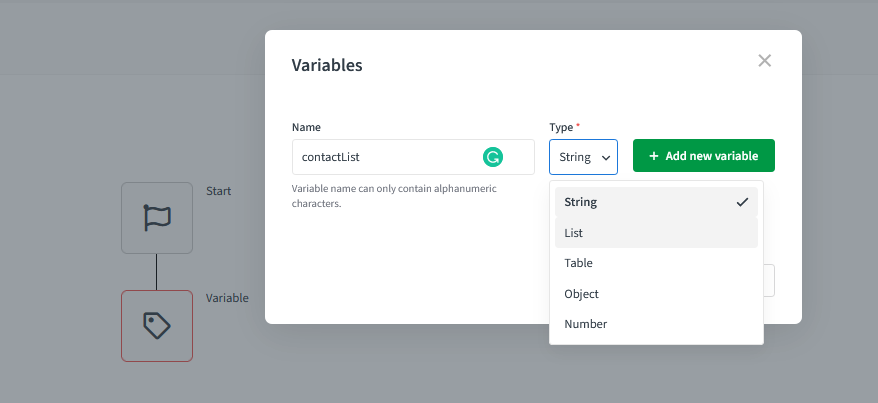Click the Start node label
This screenshot has width=878, height=403.
[218, 190]
